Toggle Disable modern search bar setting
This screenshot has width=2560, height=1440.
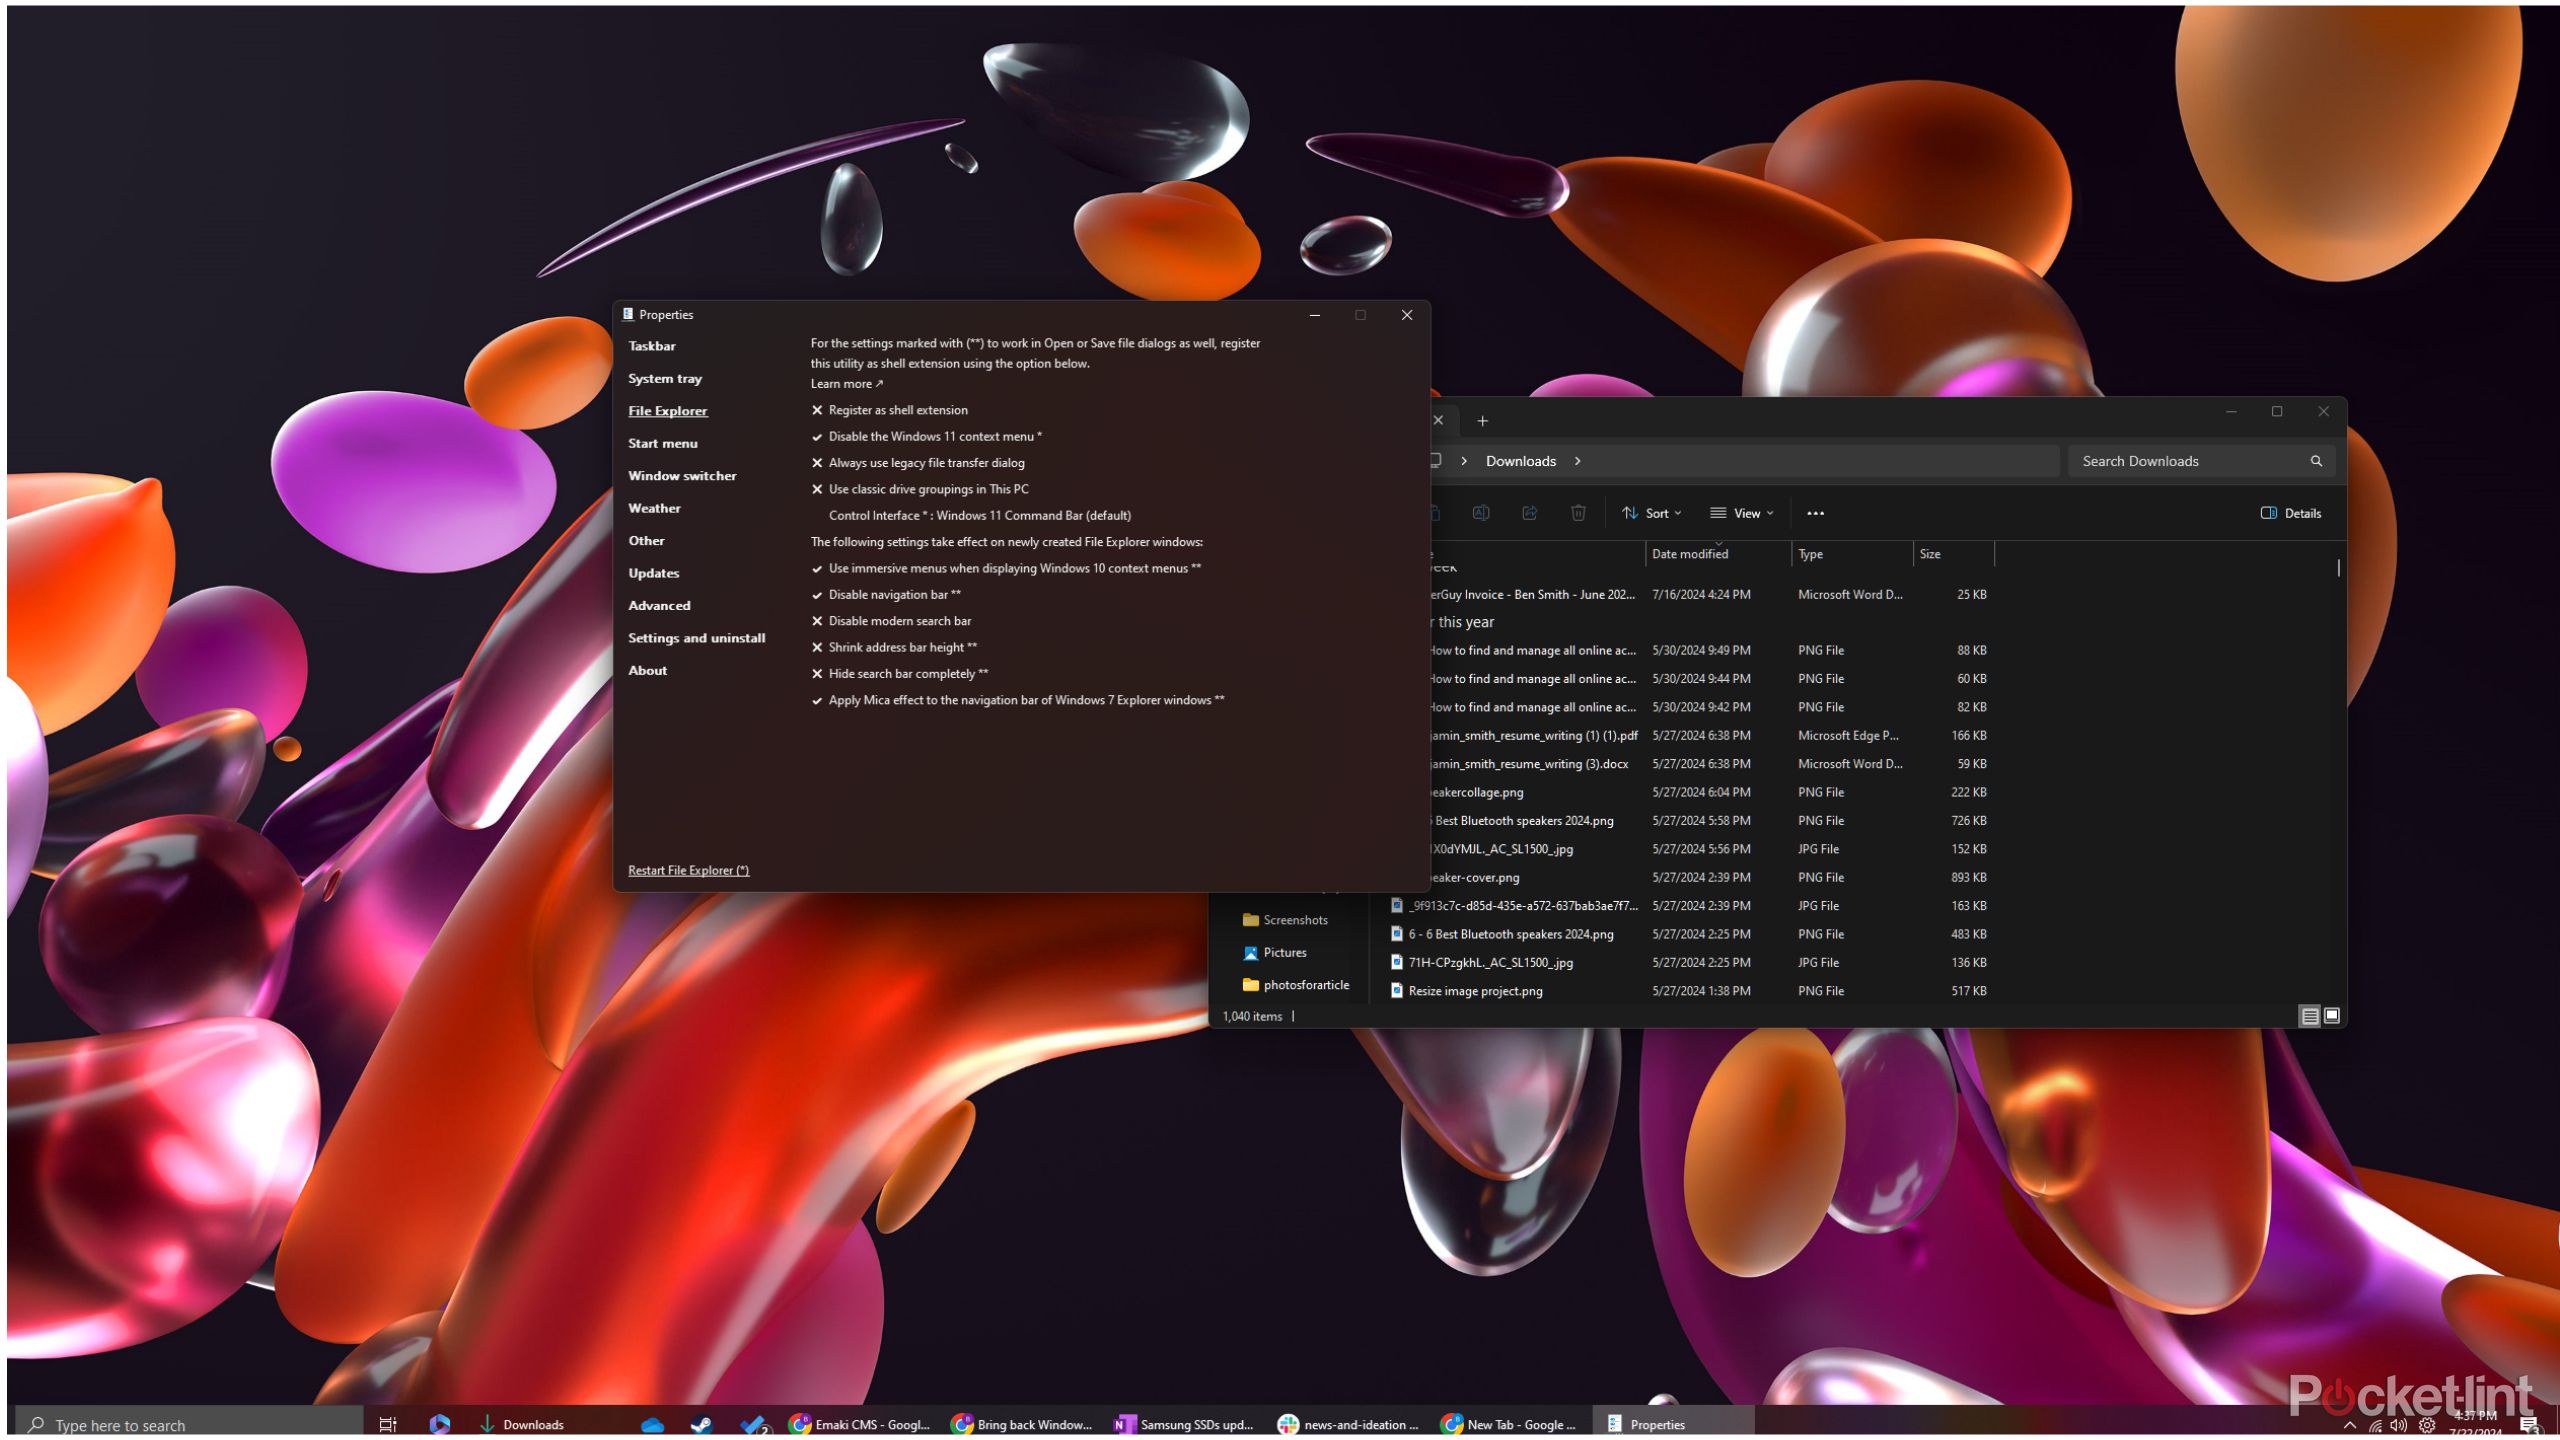[816, 621]
